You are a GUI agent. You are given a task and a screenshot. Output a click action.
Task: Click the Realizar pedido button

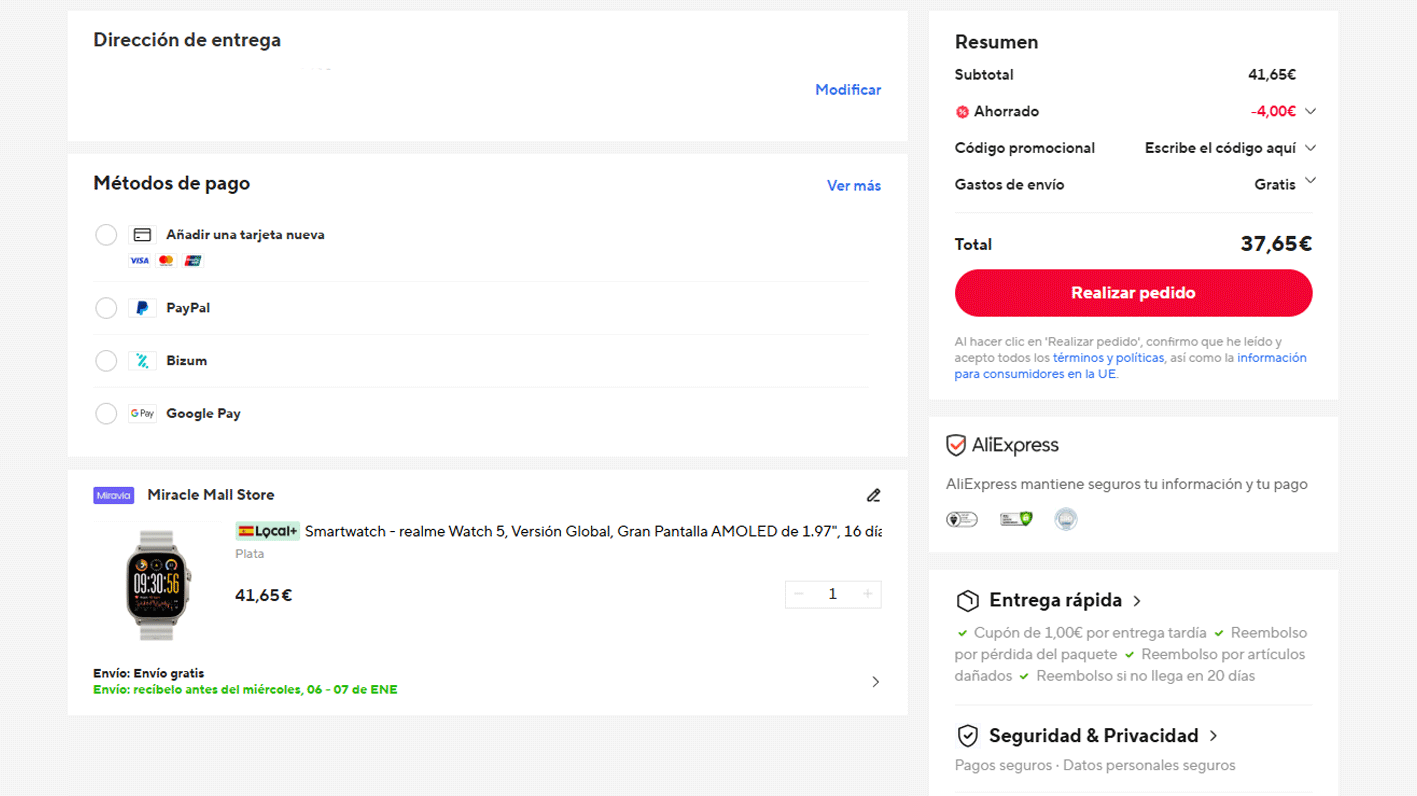pos(1133,293)
